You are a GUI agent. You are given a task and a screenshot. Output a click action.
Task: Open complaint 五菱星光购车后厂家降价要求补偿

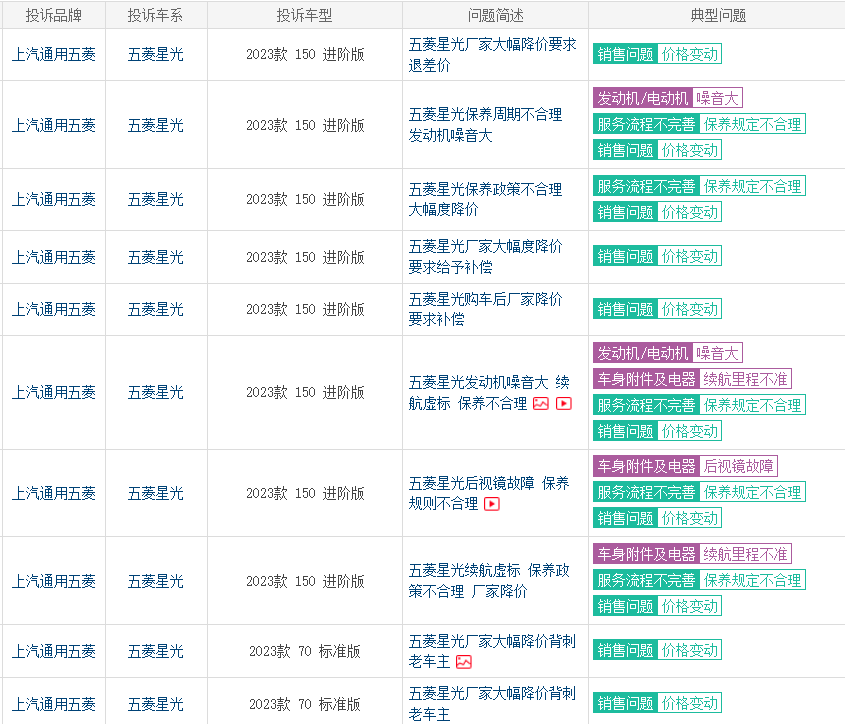pyautogui.click(x=486, y=309)
